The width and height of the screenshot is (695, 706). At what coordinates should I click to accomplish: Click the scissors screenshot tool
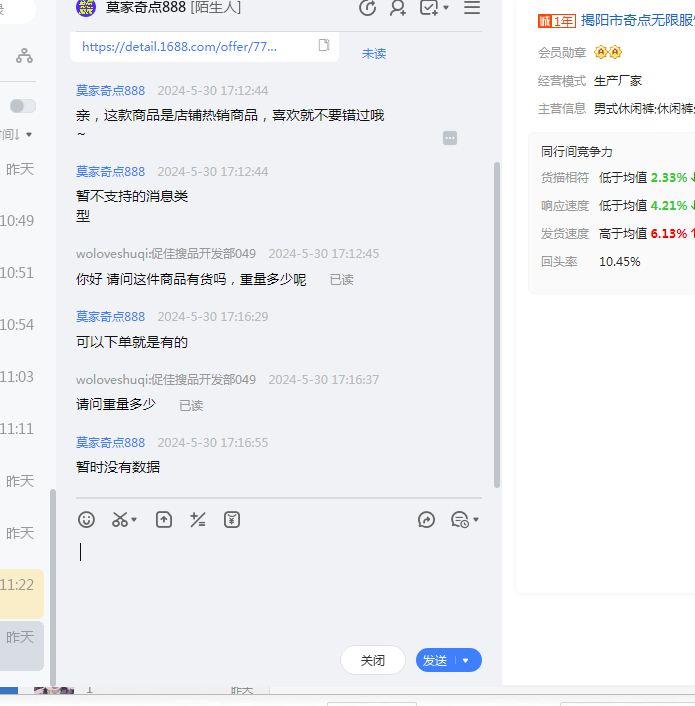tap(120, 520)
